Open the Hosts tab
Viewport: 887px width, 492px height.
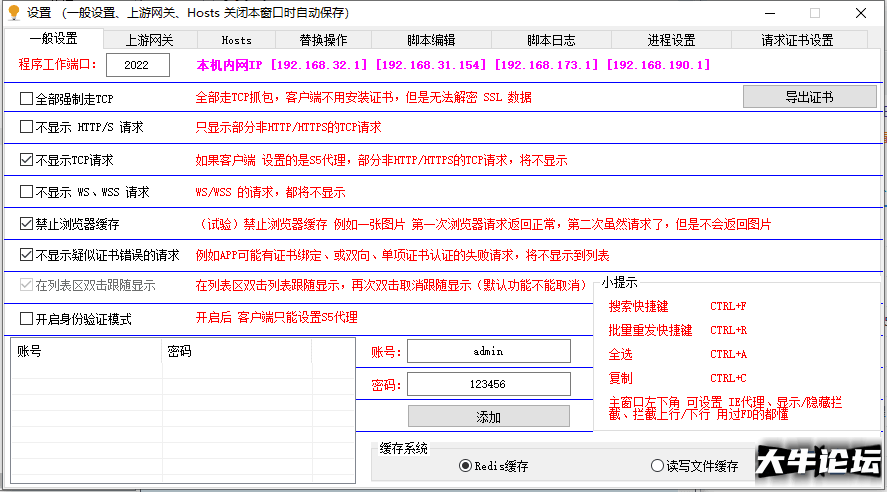236,40
